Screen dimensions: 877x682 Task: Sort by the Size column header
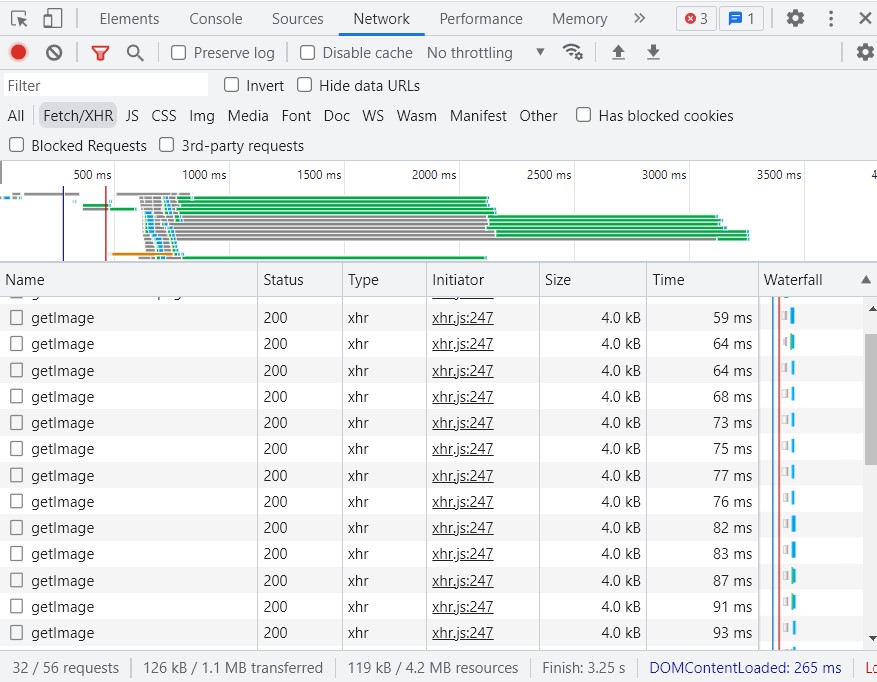(593, 280)
